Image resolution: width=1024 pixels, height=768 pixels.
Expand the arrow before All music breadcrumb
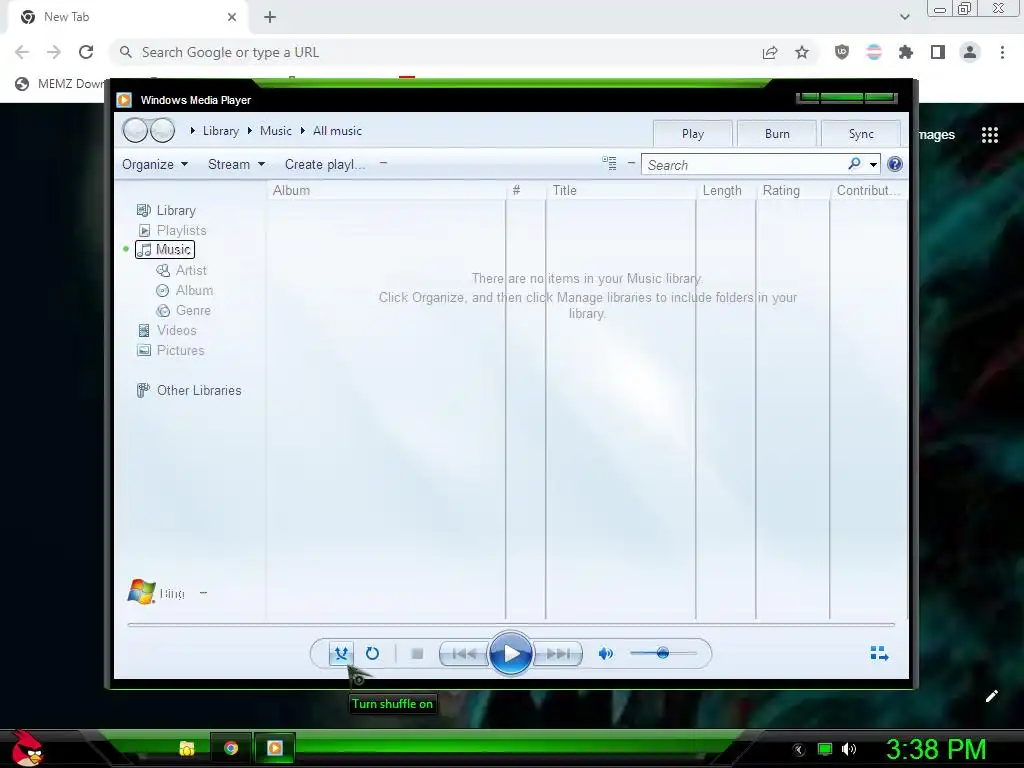click(x=303, y=131)
